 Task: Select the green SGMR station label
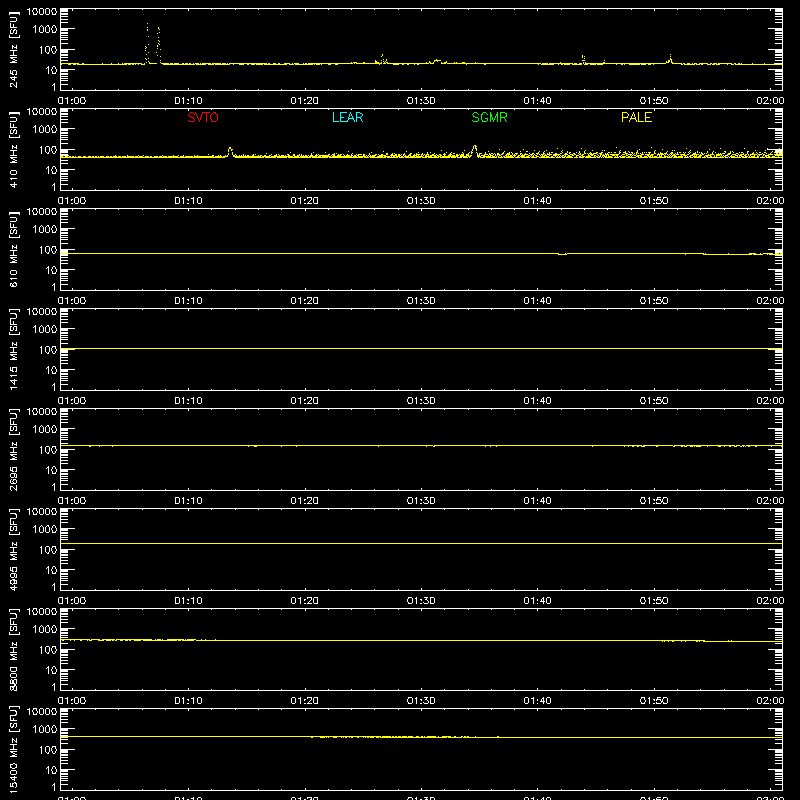[x=489, y=117]
